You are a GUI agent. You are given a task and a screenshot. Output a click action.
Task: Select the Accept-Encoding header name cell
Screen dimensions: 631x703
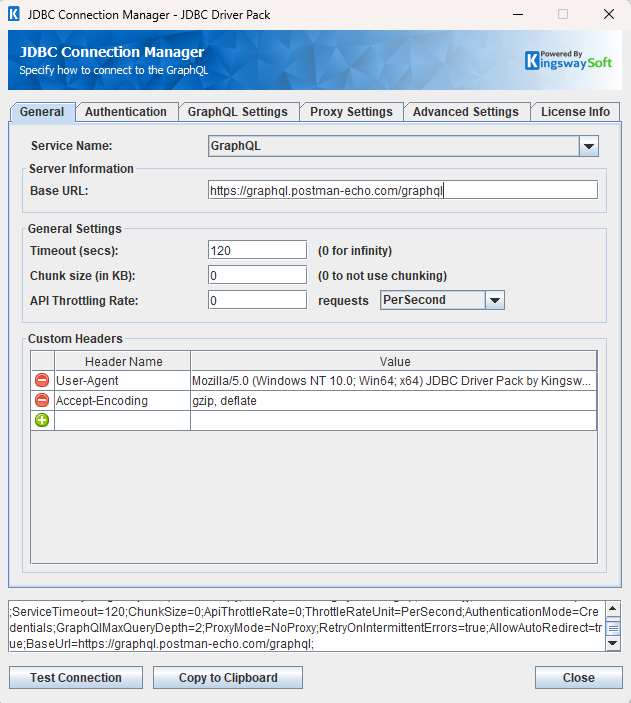coord(122,400)
